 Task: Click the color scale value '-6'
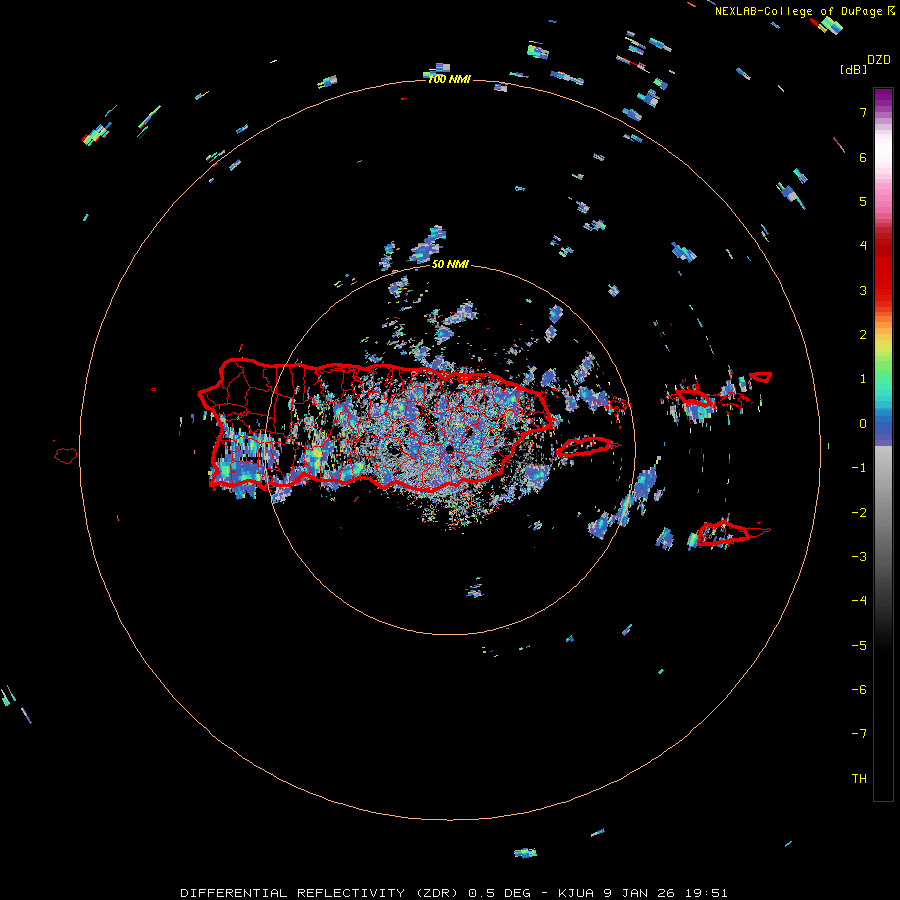coord(859,690)
